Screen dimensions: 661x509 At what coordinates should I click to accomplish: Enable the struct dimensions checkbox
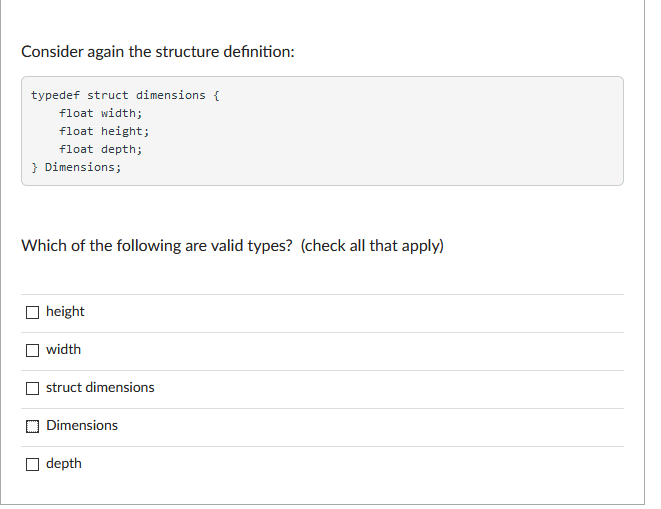click(32, 388)
